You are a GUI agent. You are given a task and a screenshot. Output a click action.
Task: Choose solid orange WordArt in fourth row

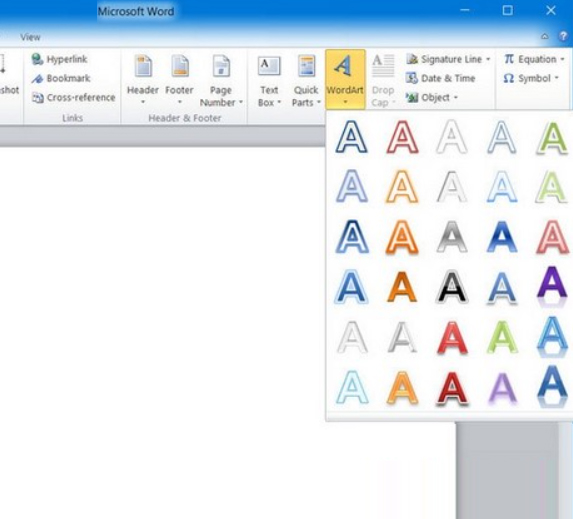tap(402, 287)
